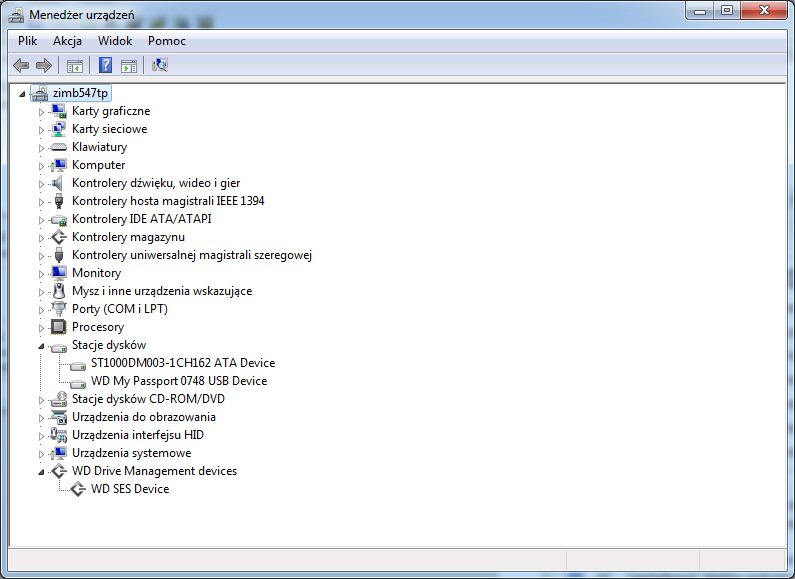795x579 pixels.
Task: Click the Urządzenia interfejsu HID icon
Action: coord(59,435)
